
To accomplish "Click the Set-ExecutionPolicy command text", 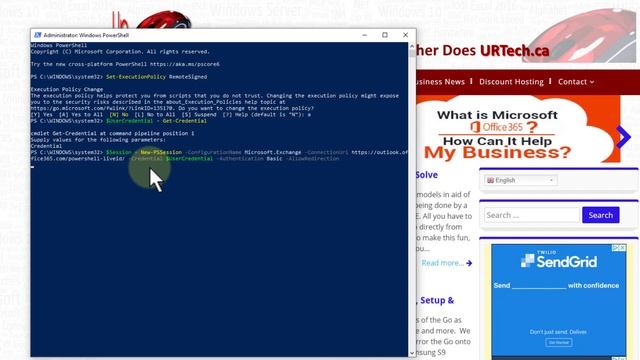I will (x=136, y=77).
